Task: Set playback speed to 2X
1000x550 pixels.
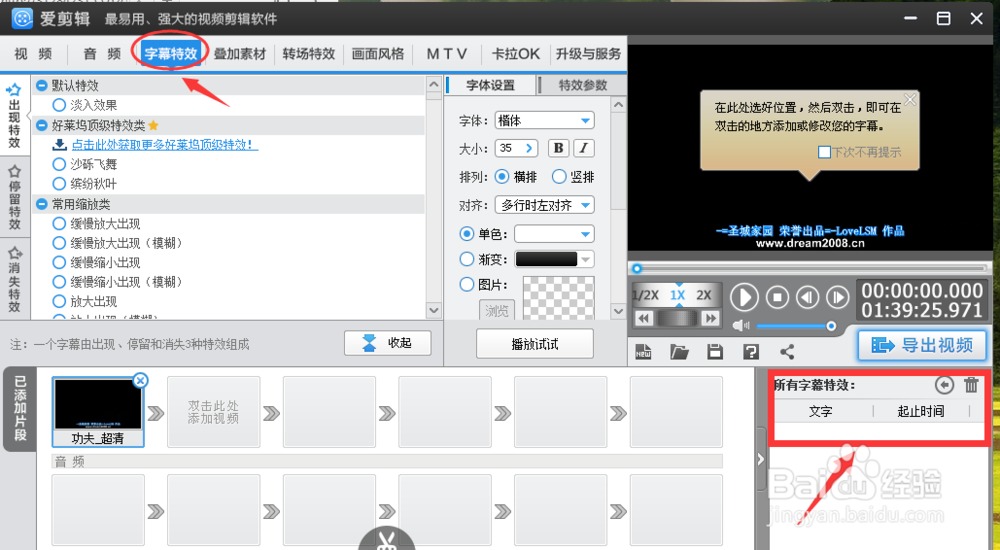Action: point(703,295)
